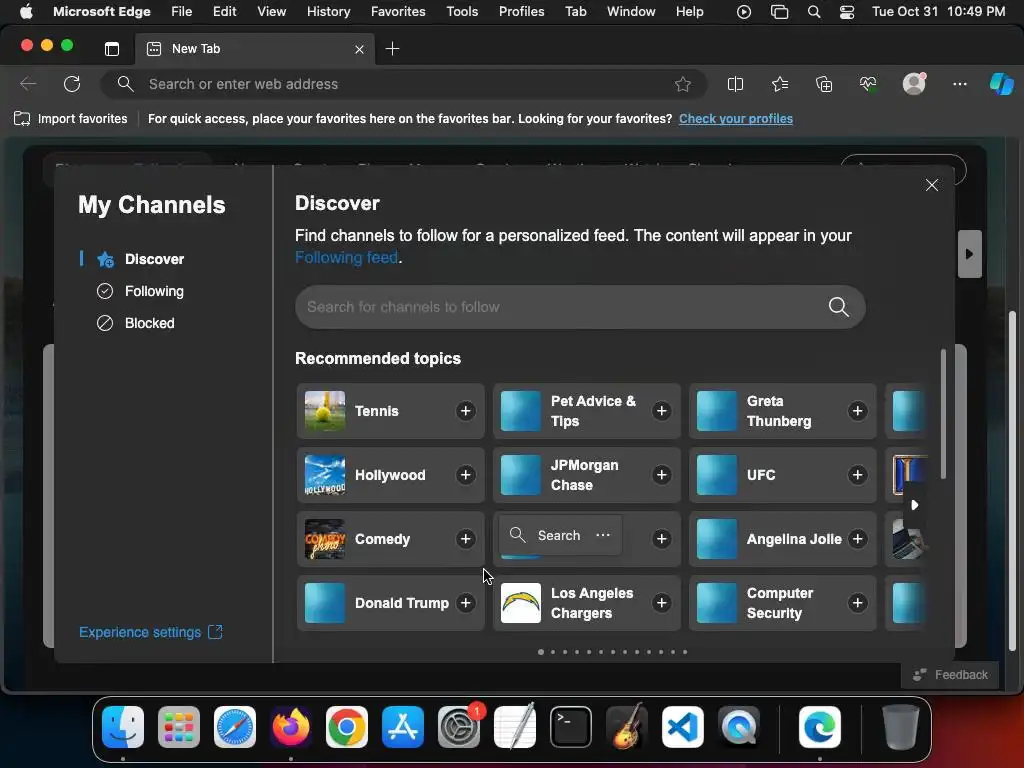The width and height of the screenshot is (1024, 768).
Task: Open the Feedback button
Action: pos(950,675)
